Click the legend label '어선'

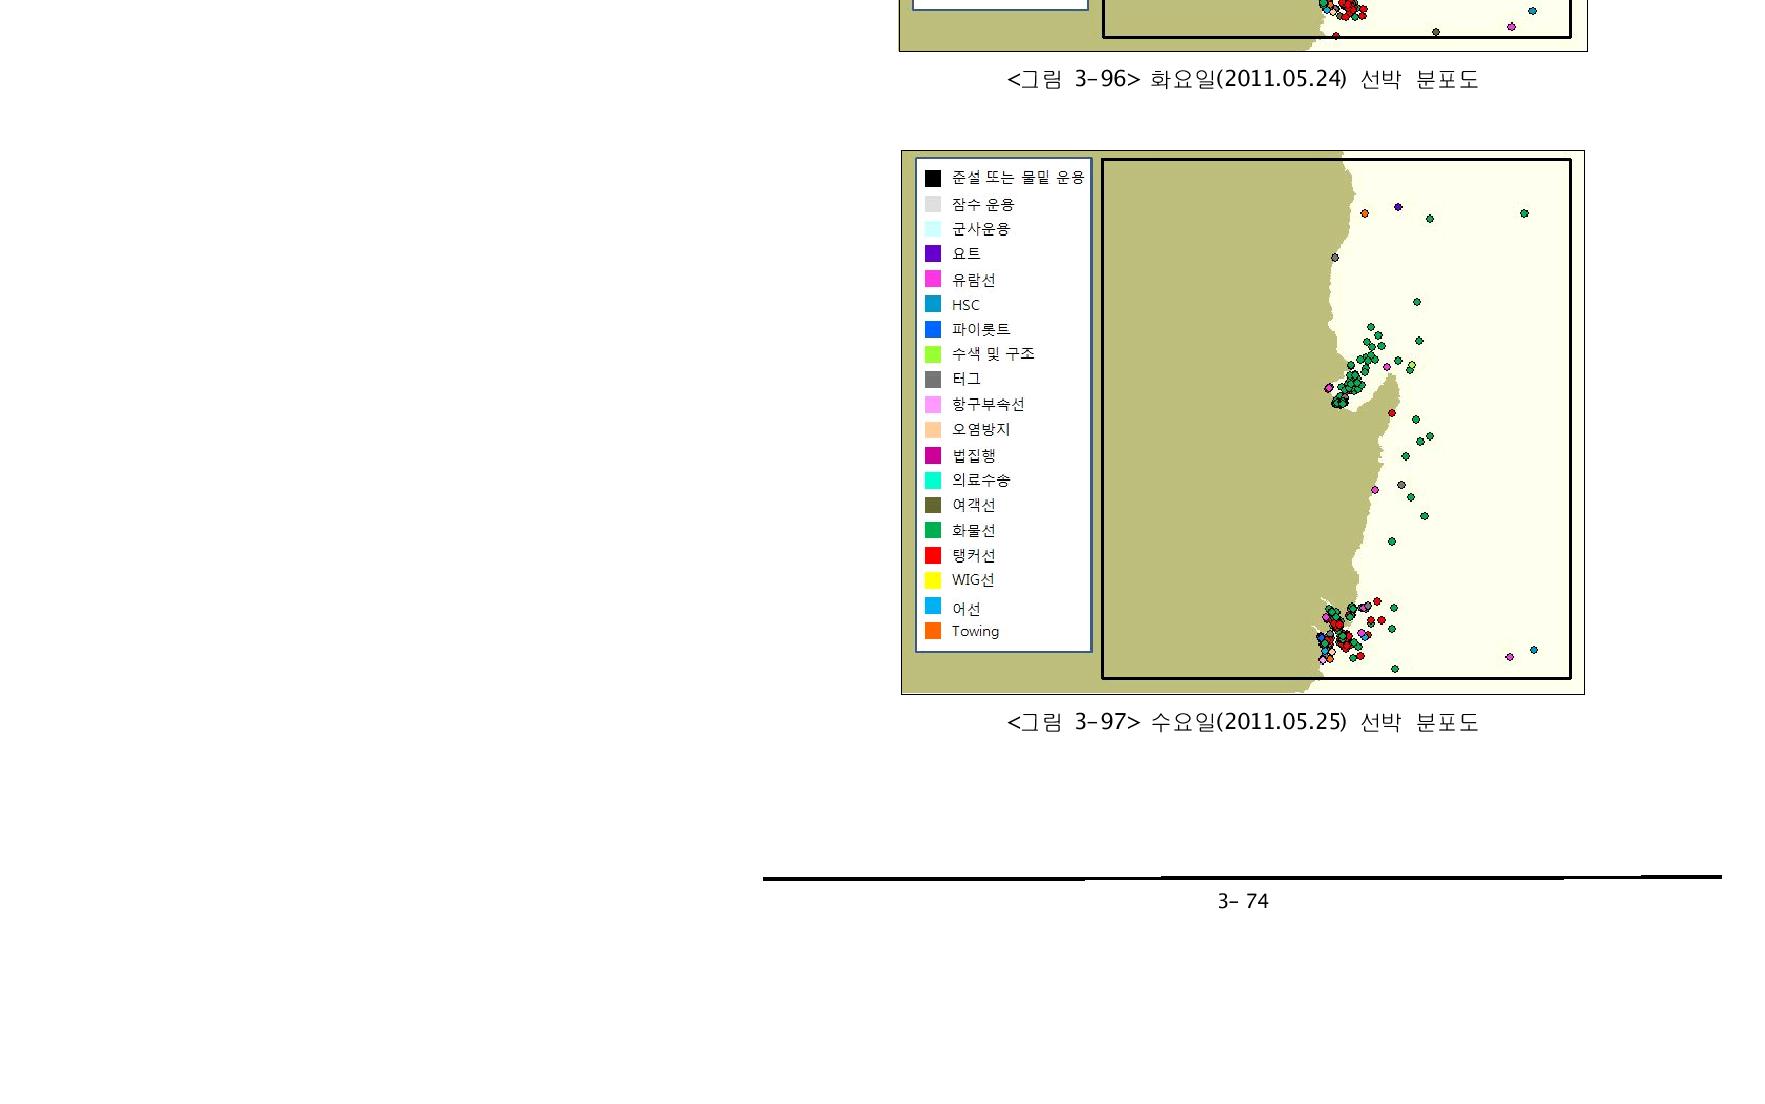966,609
